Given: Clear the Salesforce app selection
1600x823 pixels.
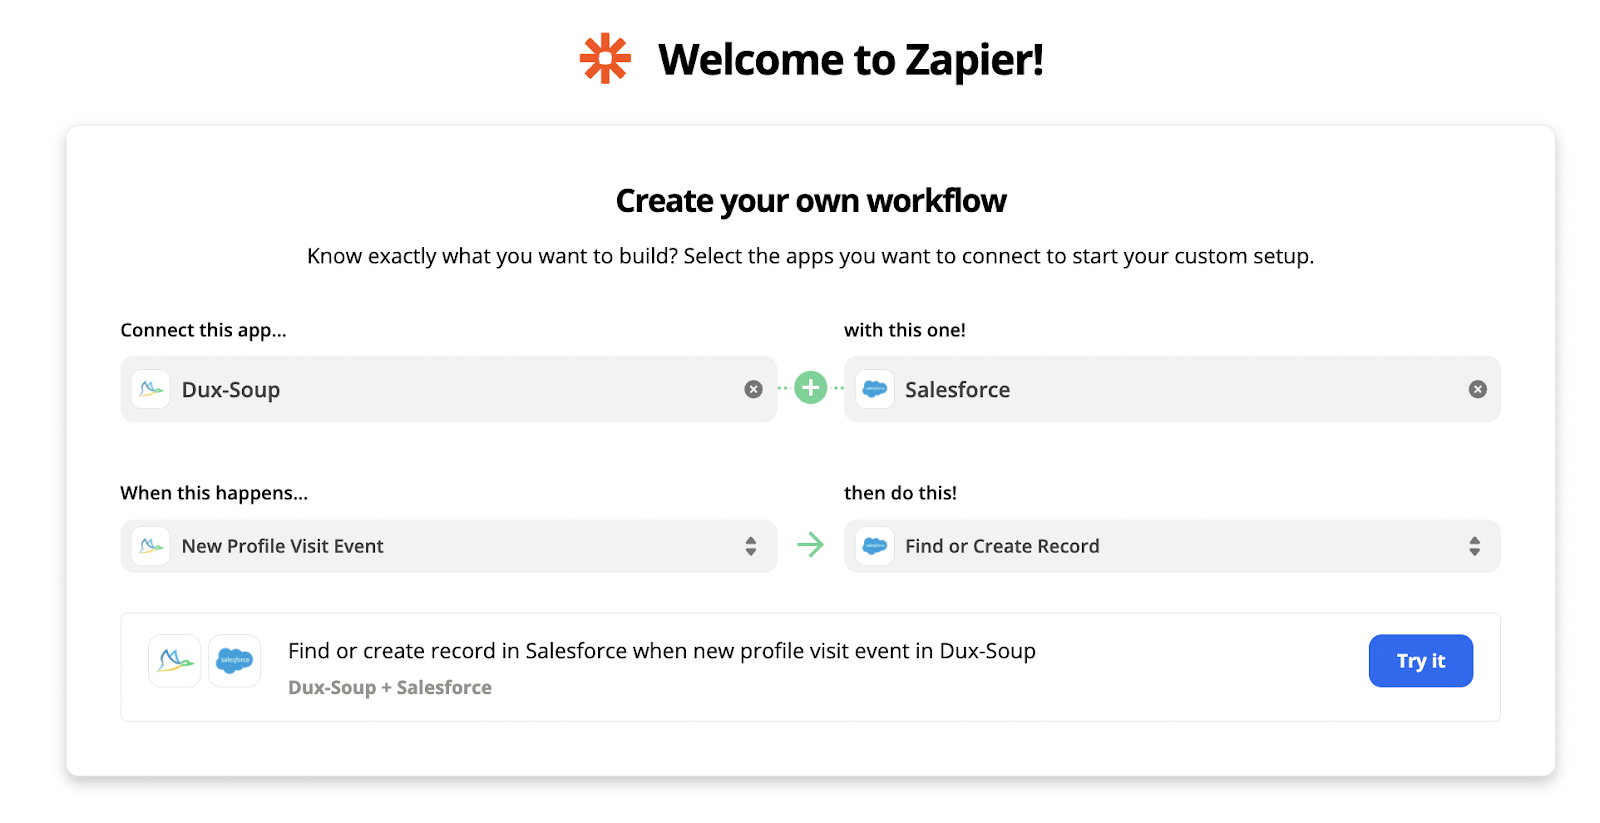Looking at the screenshot, I should 1477,389.
